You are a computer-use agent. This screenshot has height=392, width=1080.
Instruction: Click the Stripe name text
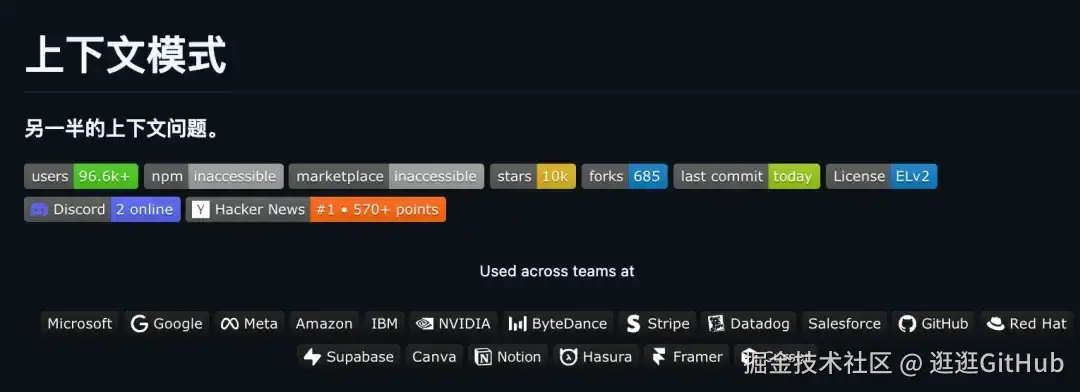[668, 324]
